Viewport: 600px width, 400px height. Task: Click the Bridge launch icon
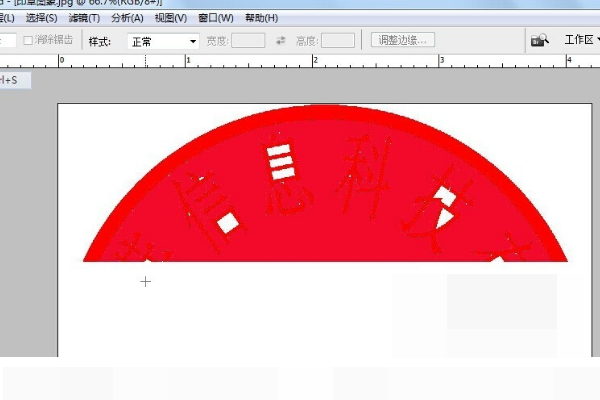pos(540,40)
